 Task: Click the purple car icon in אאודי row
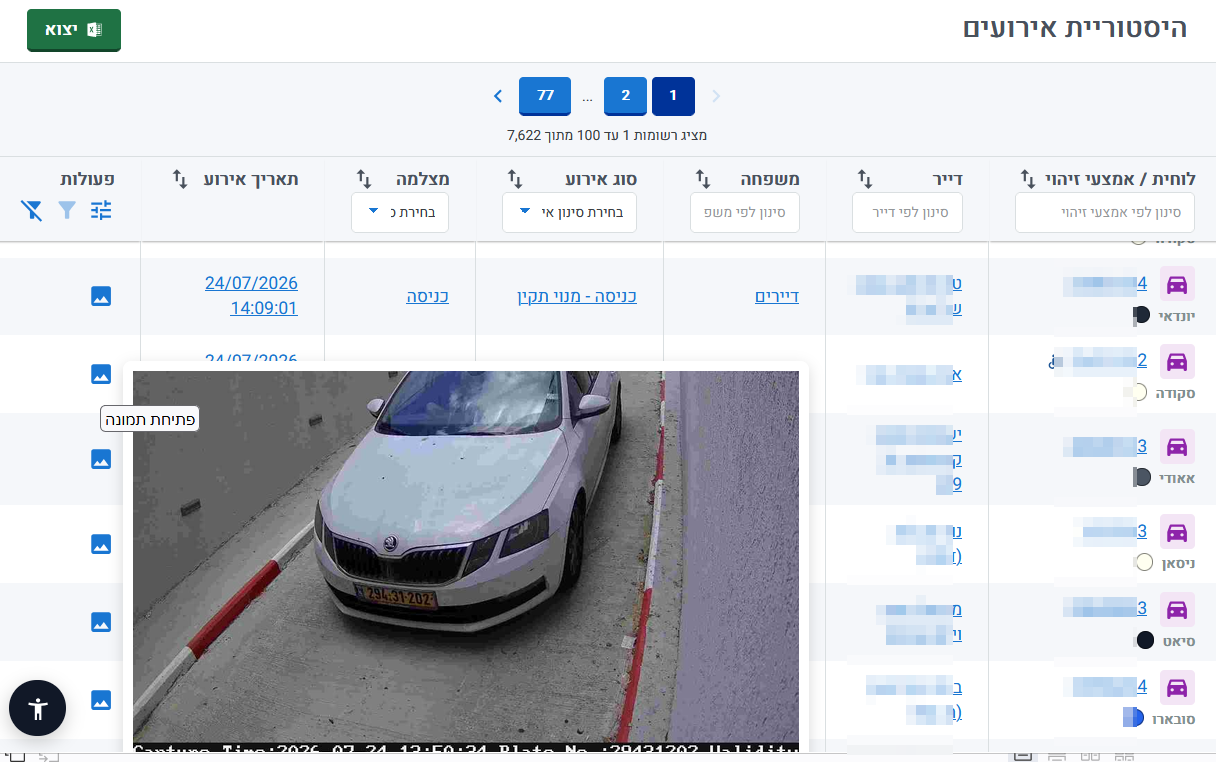1177,446
